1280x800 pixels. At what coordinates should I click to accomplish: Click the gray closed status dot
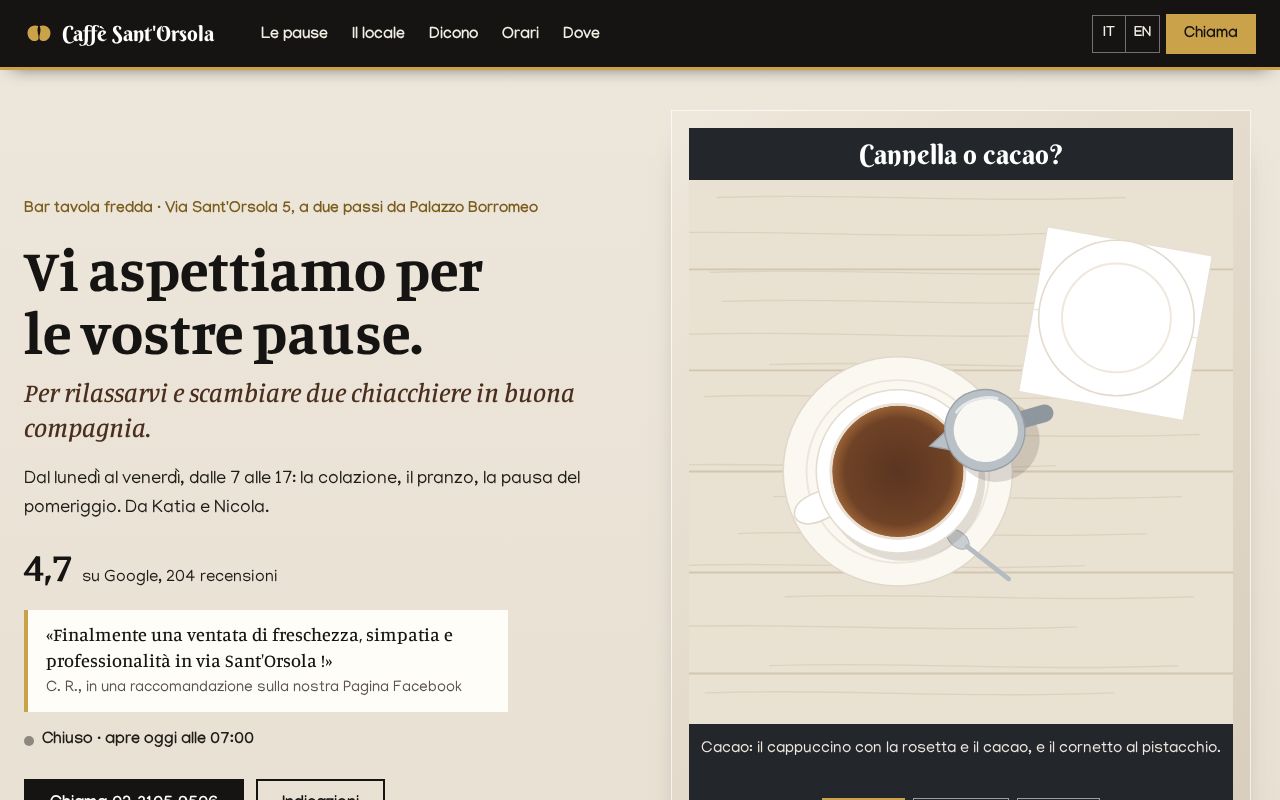coord(29,741)
